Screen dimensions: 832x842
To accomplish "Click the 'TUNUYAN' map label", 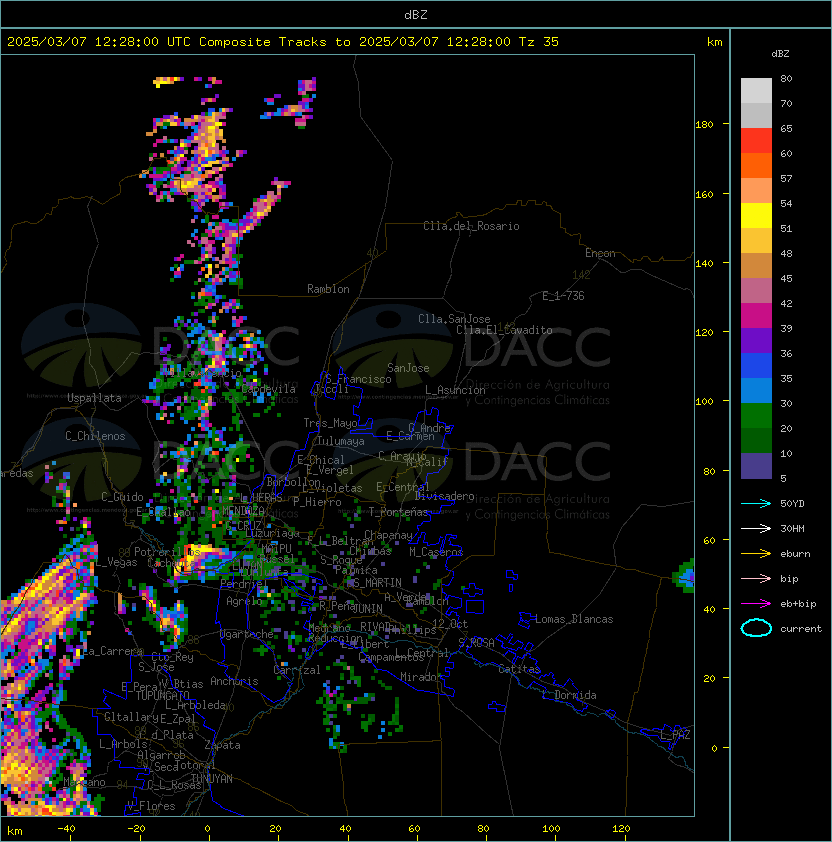I will 212,779.
